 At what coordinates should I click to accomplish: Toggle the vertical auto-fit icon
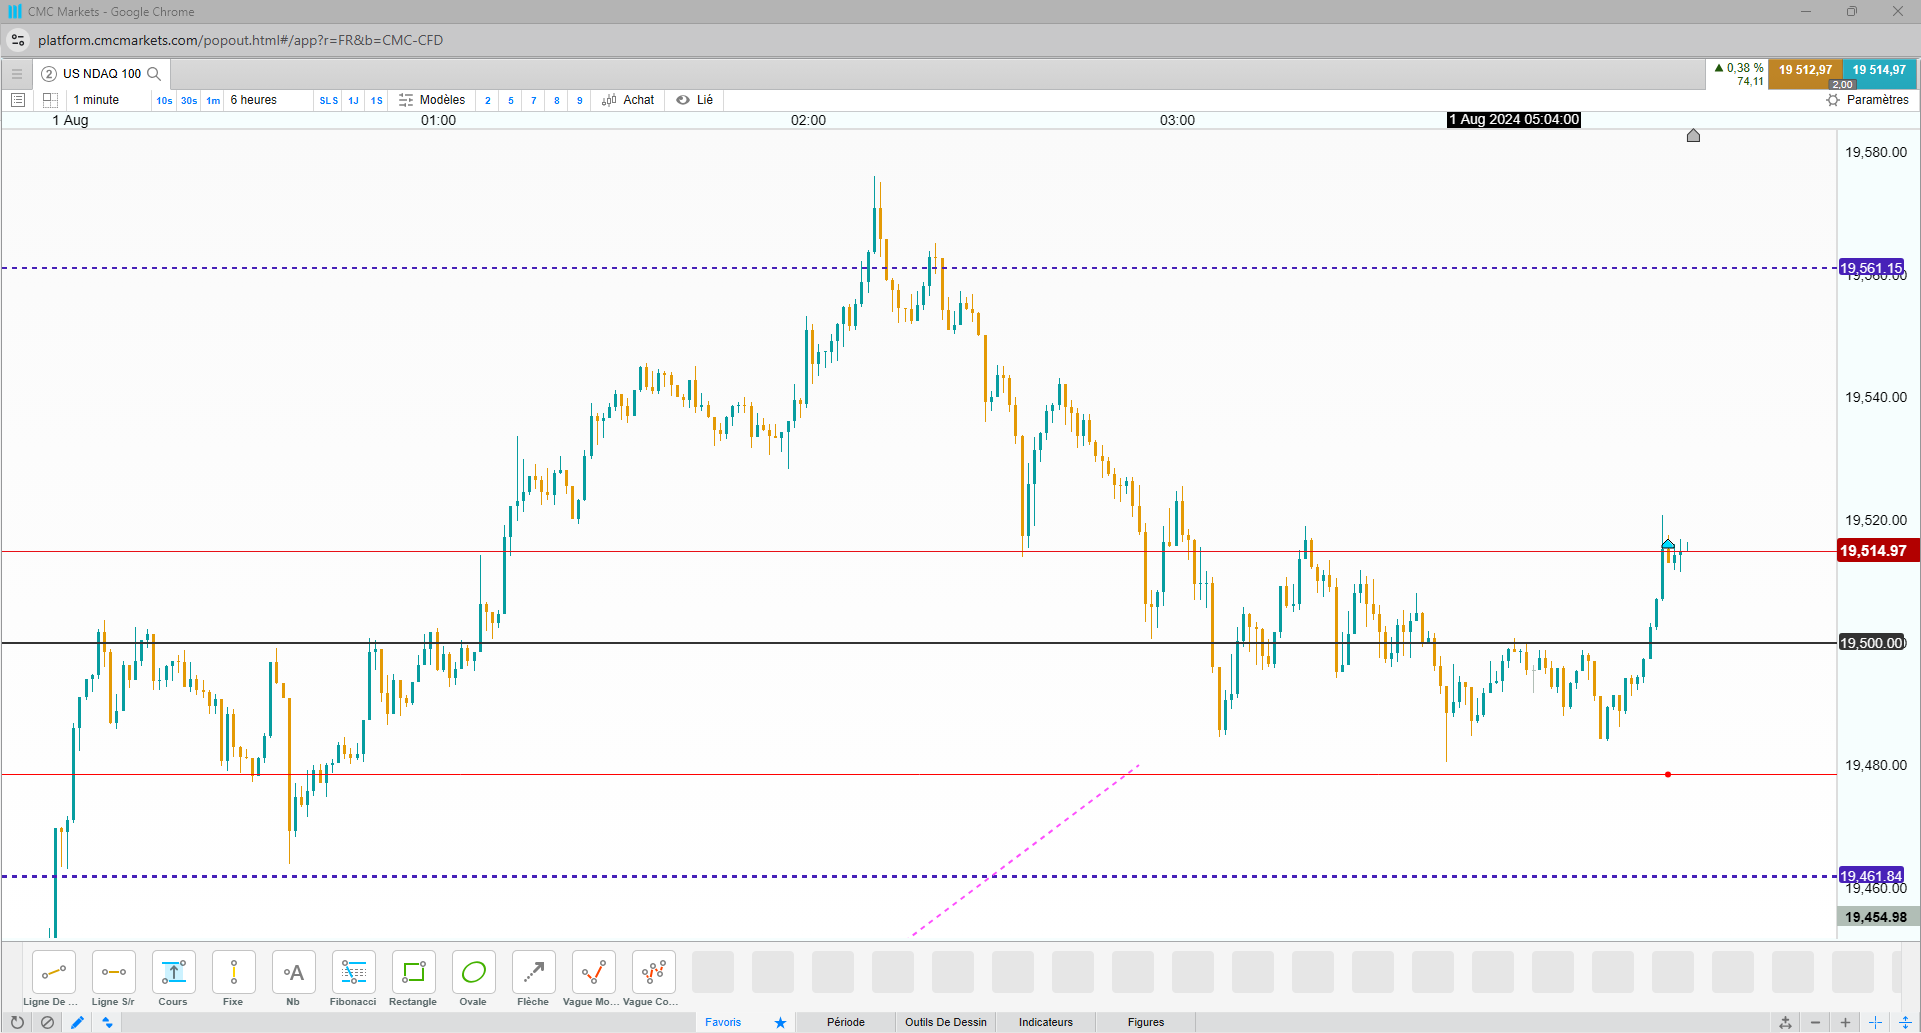pos(1905,1022)
